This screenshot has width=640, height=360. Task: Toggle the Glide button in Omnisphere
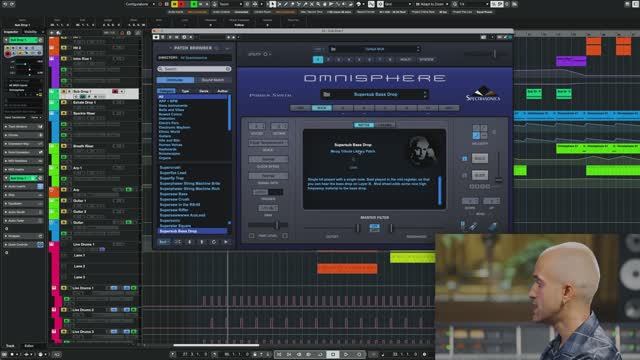(480, 175)
